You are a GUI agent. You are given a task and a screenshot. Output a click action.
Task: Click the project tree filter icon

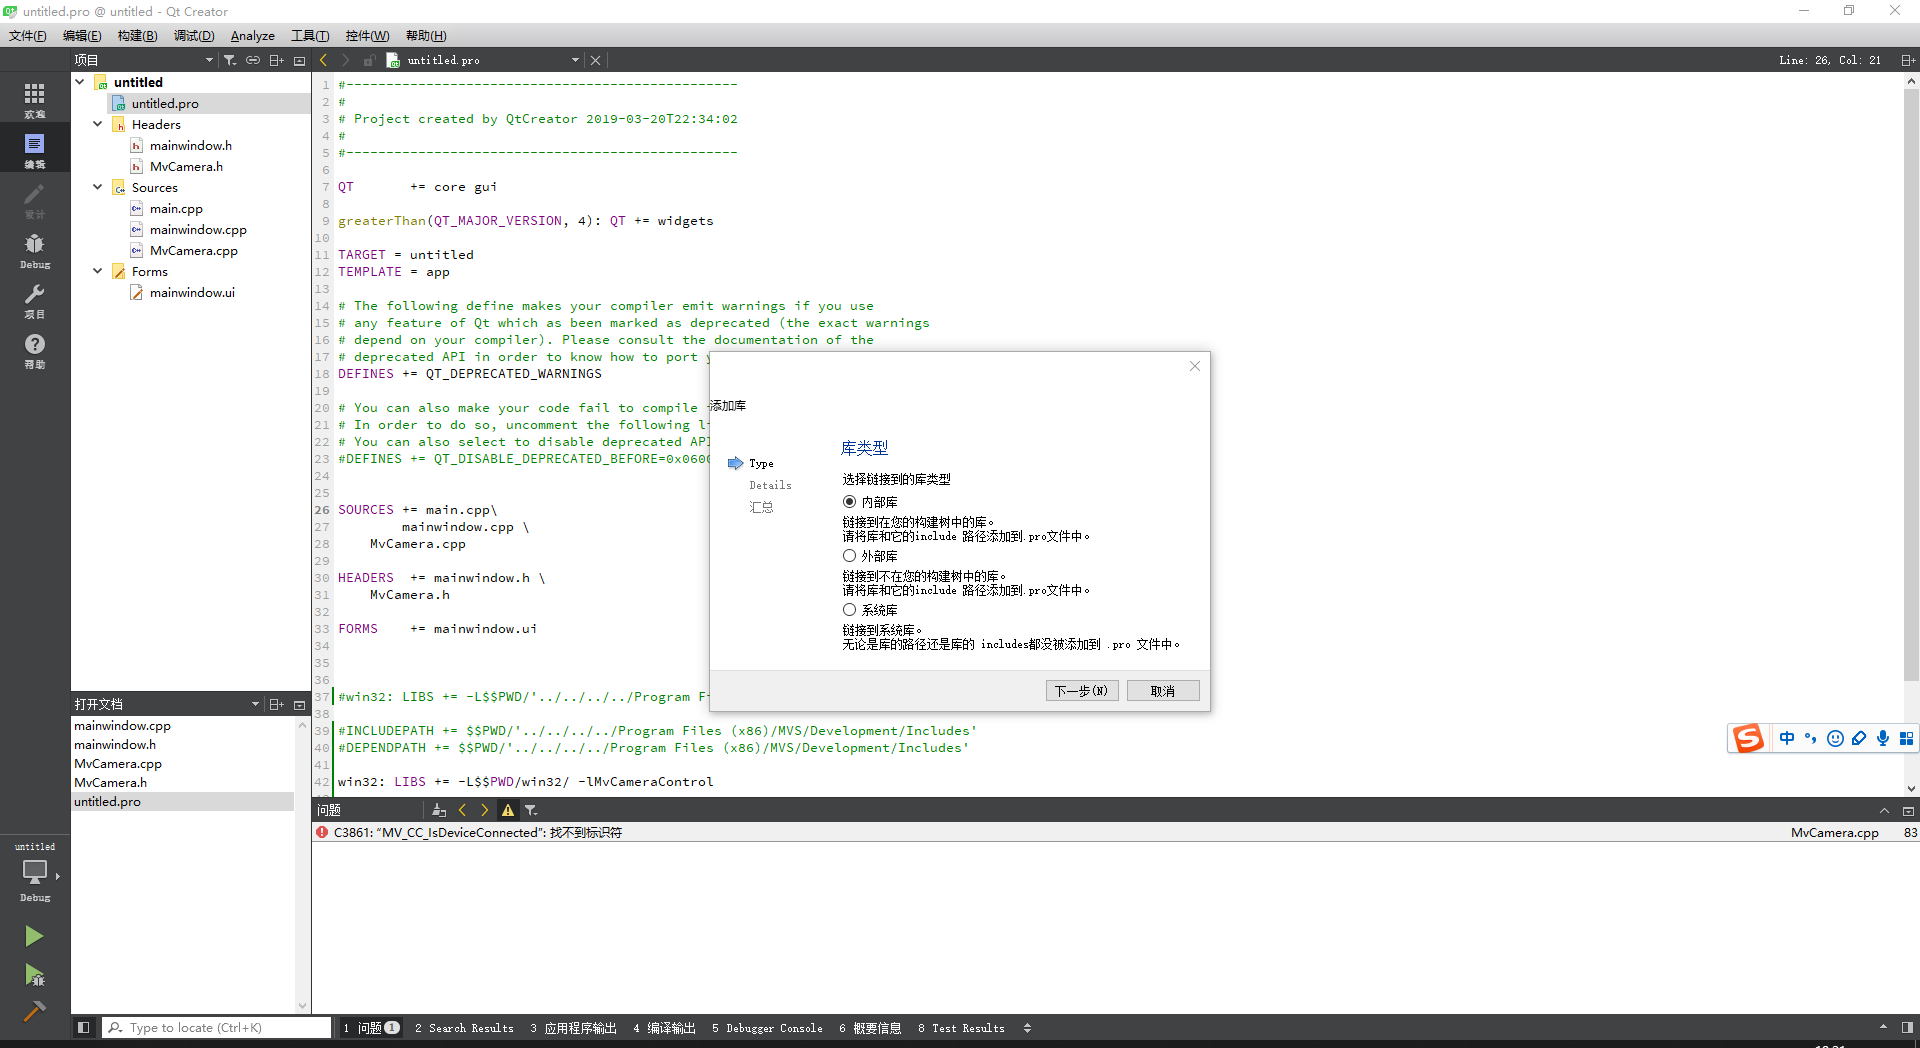[230, 60]
